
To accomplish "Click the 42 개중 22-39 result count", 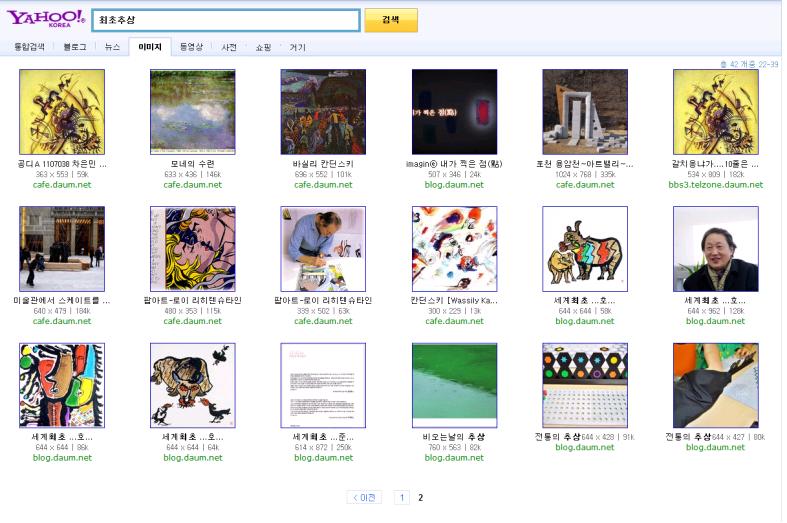I will click(750, 64).
